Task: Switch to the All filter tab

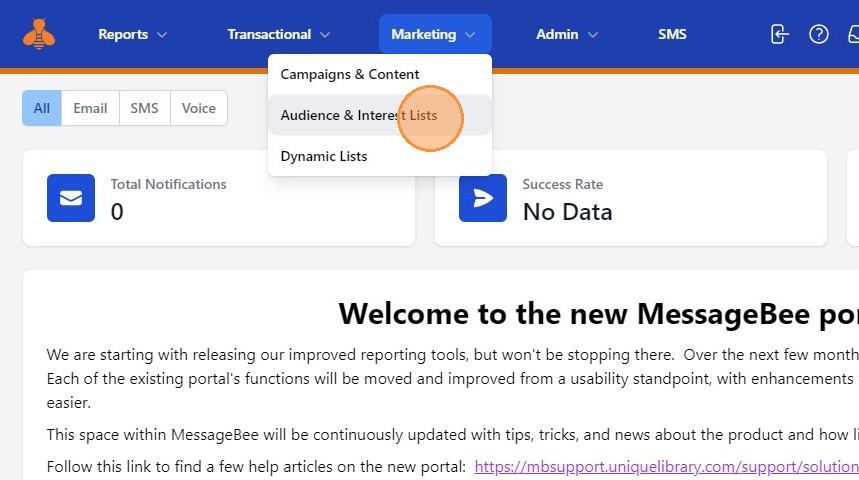Action: (x=42, y=108)
